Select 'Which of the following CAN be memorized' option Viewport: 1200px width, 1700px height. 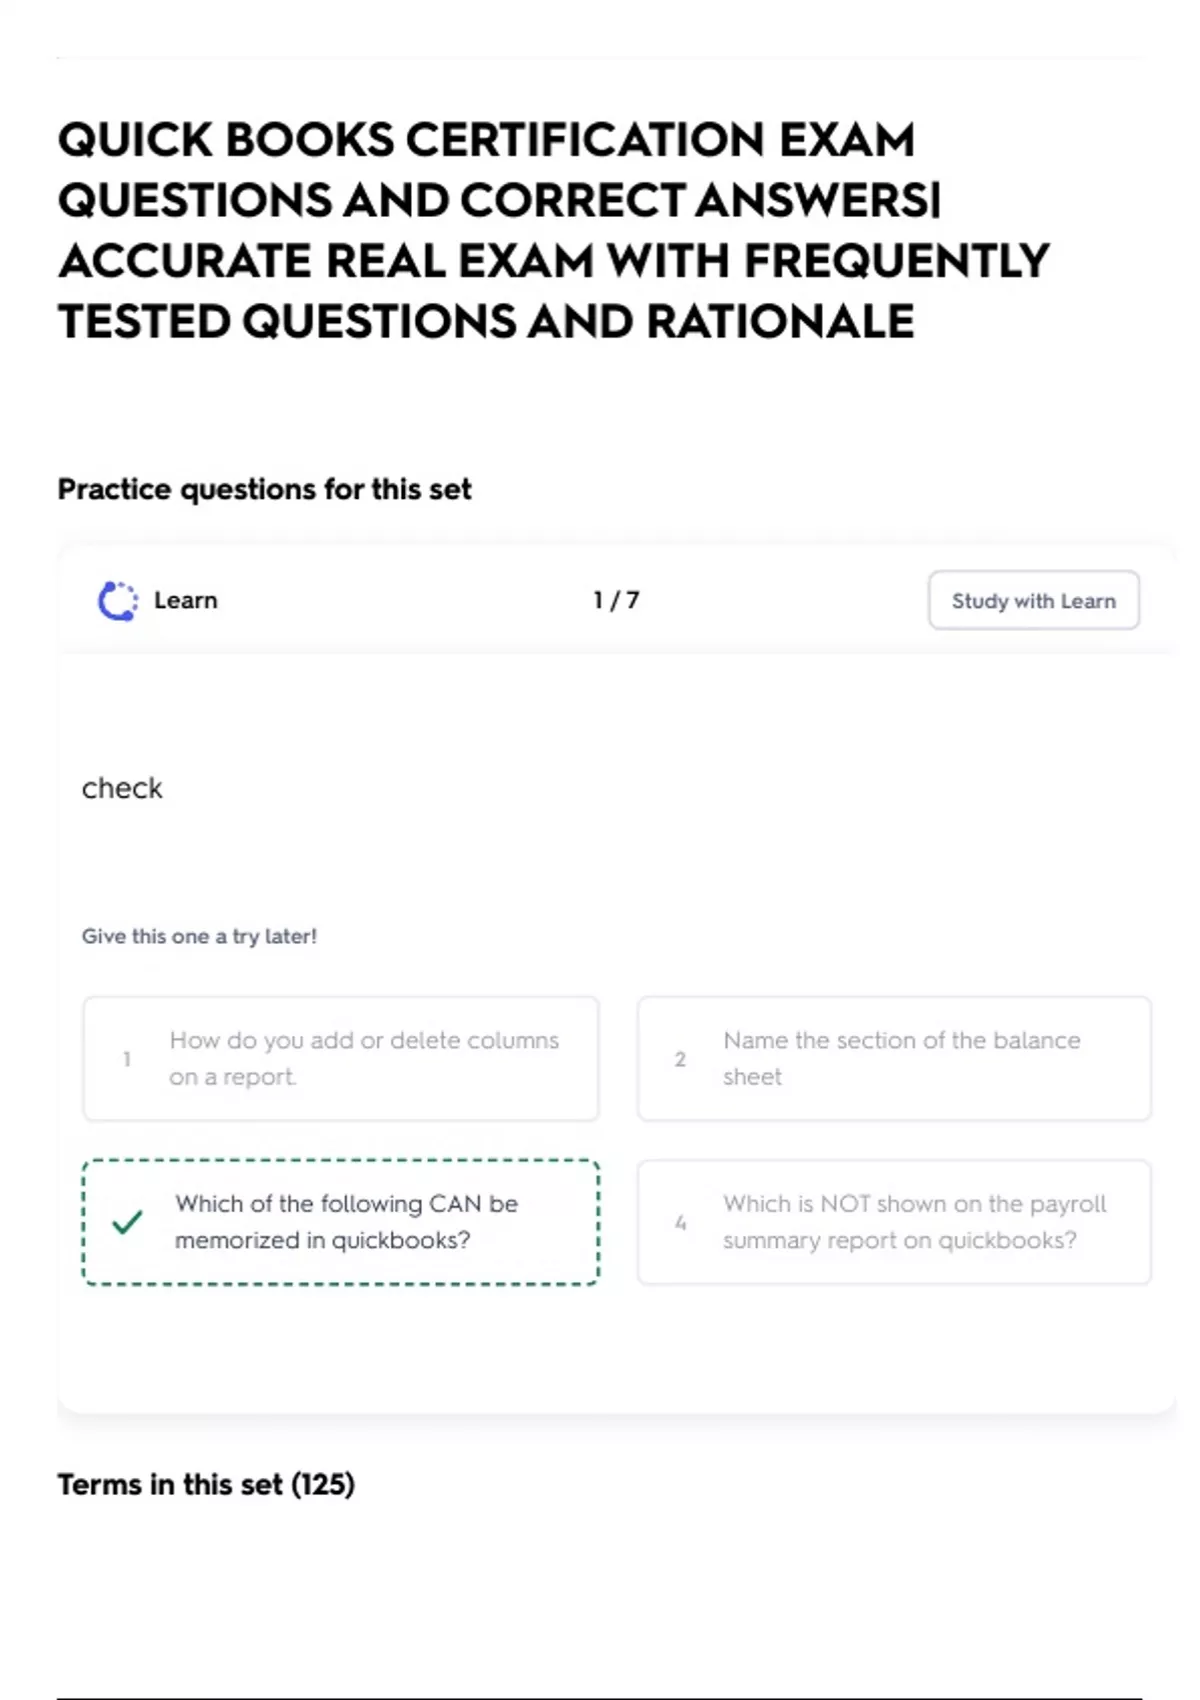[341, 1222]
